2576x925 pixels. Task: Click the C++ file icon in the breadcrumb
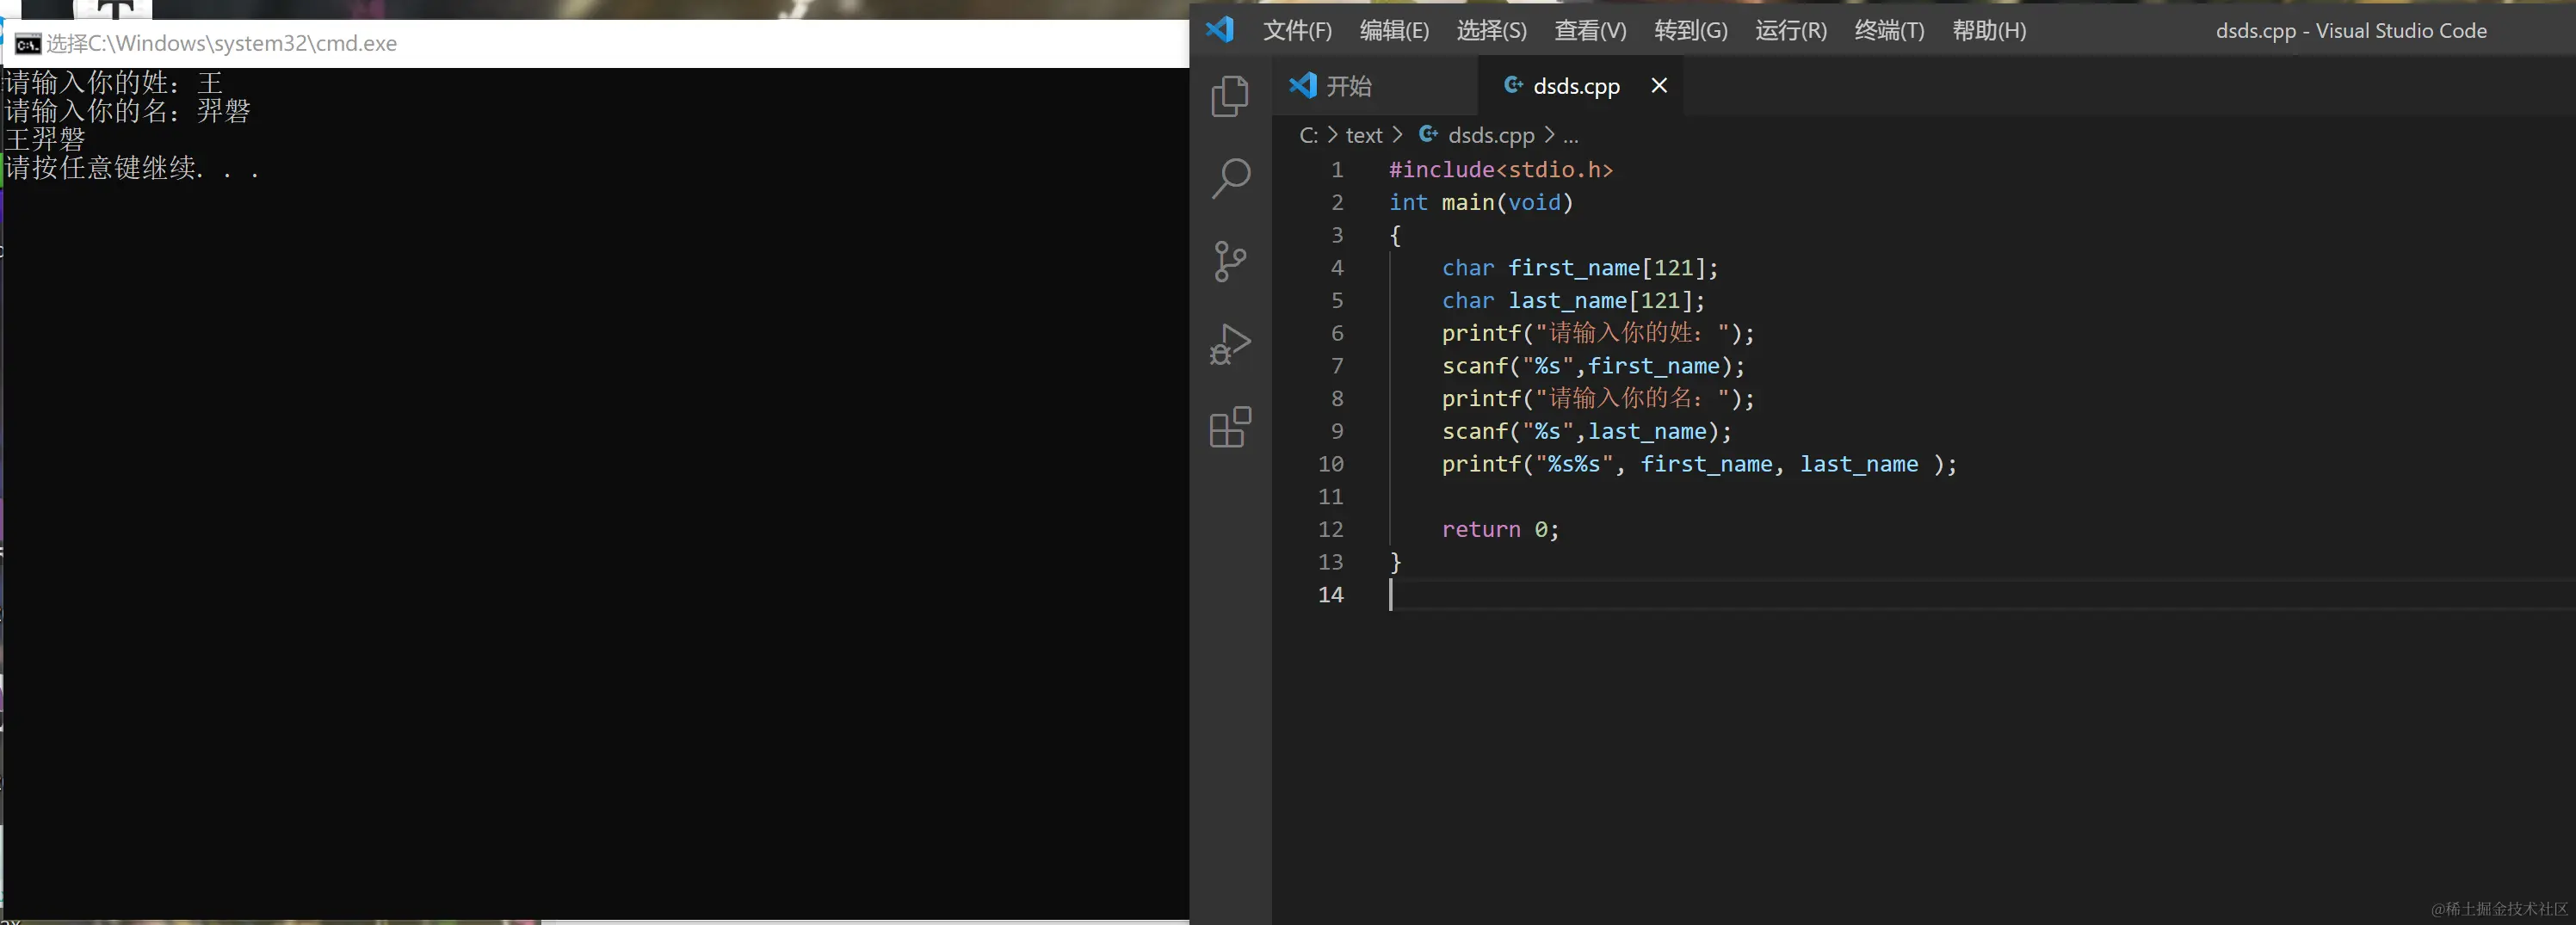(x=1429, y=134)
